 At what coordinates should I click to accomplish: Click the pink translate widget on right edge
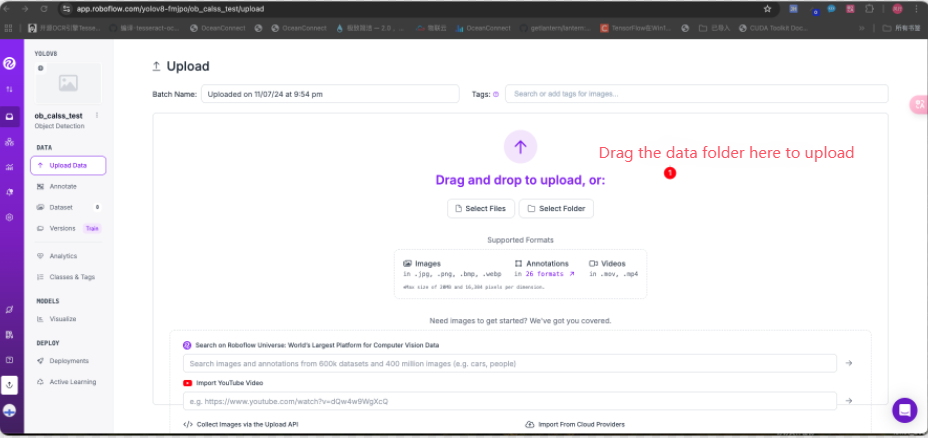point(919,105)
